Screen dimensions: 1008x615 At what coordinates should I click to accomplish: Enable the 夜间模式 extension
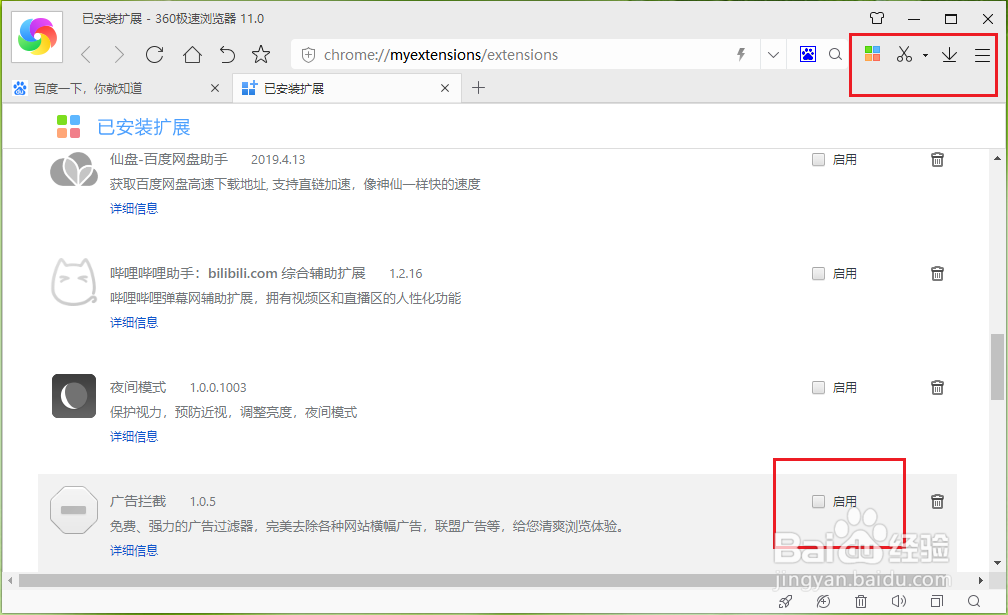point(817,387)
